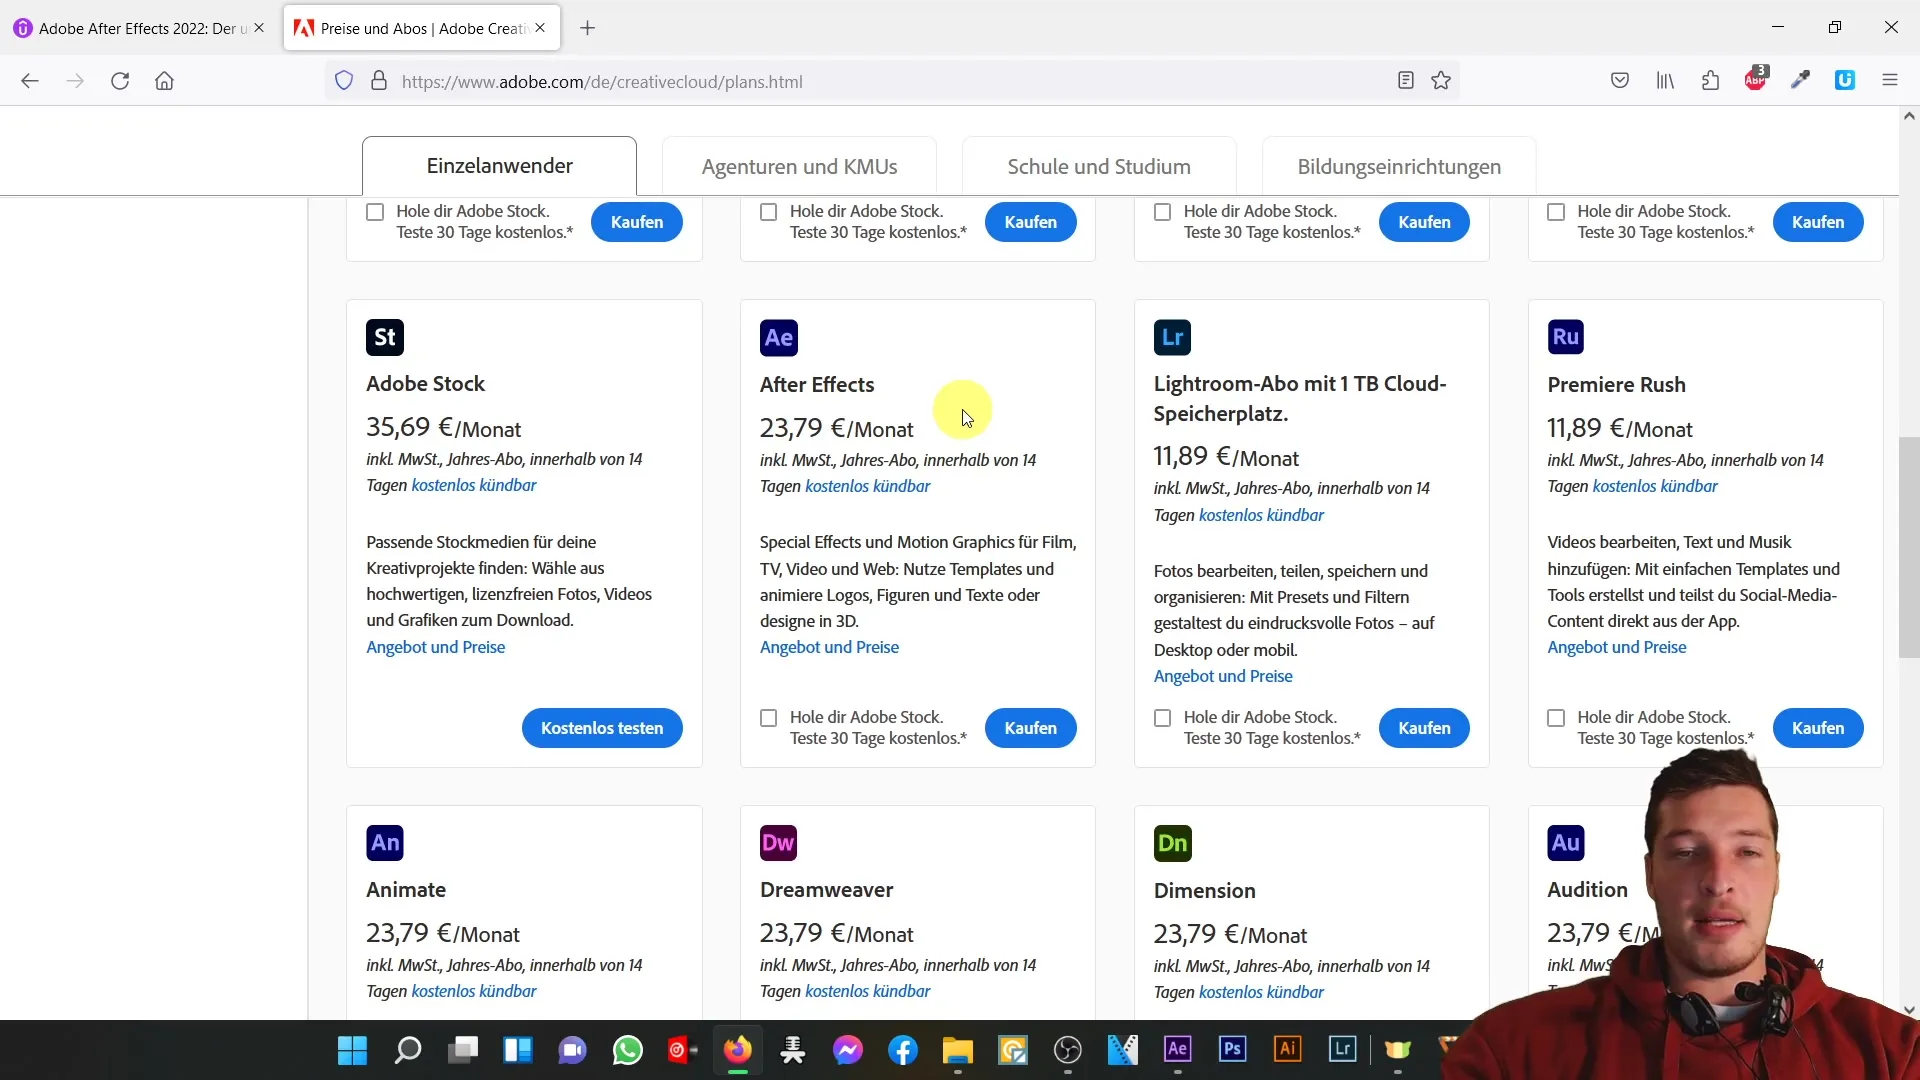Viewport: 1920px width, 1080px height.
Task: Open the Adblock Plus extension icon
Action: click(x=1756, y=79)
